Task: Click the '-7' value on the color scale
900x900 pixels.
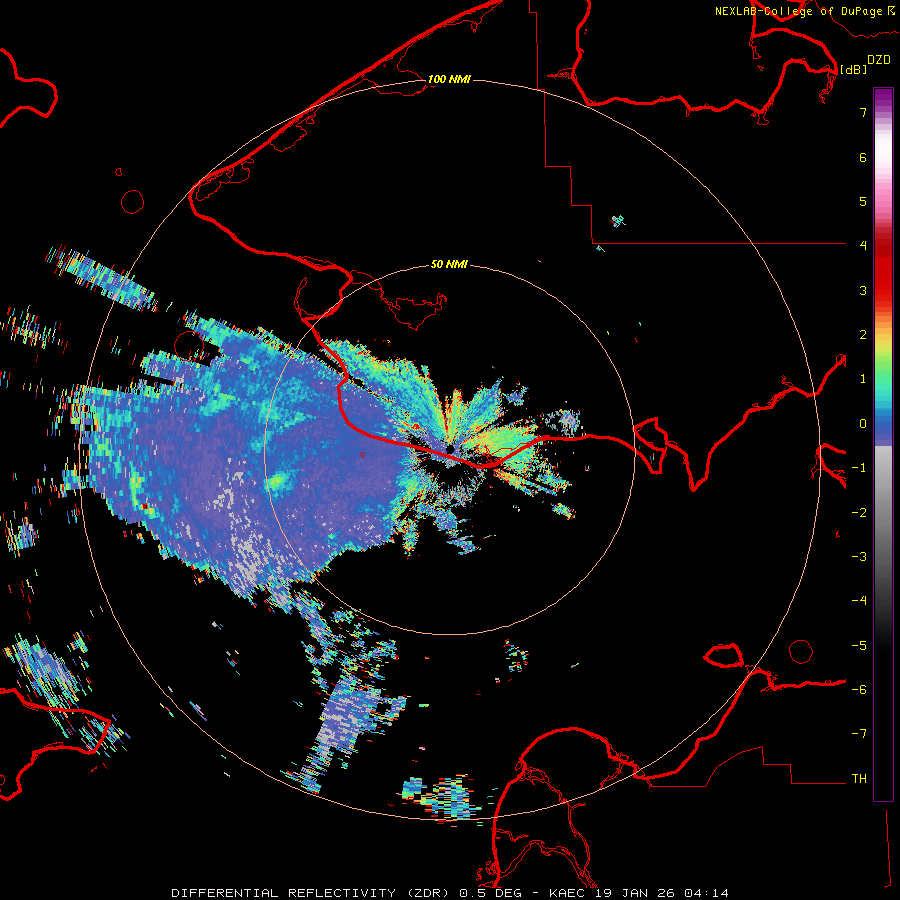Action: point(859,734)
